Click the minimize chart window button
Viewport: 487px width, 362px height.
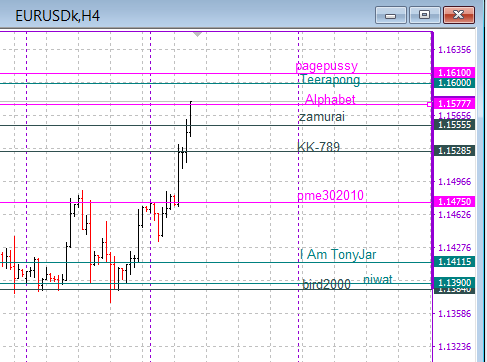[391, 15]
